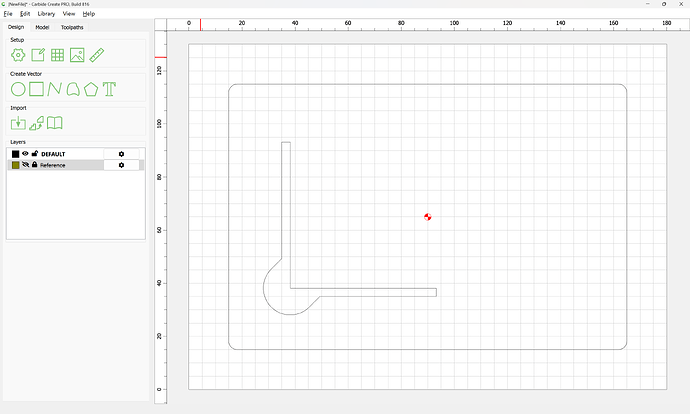Open the Edit menu

tap(25, 14)
